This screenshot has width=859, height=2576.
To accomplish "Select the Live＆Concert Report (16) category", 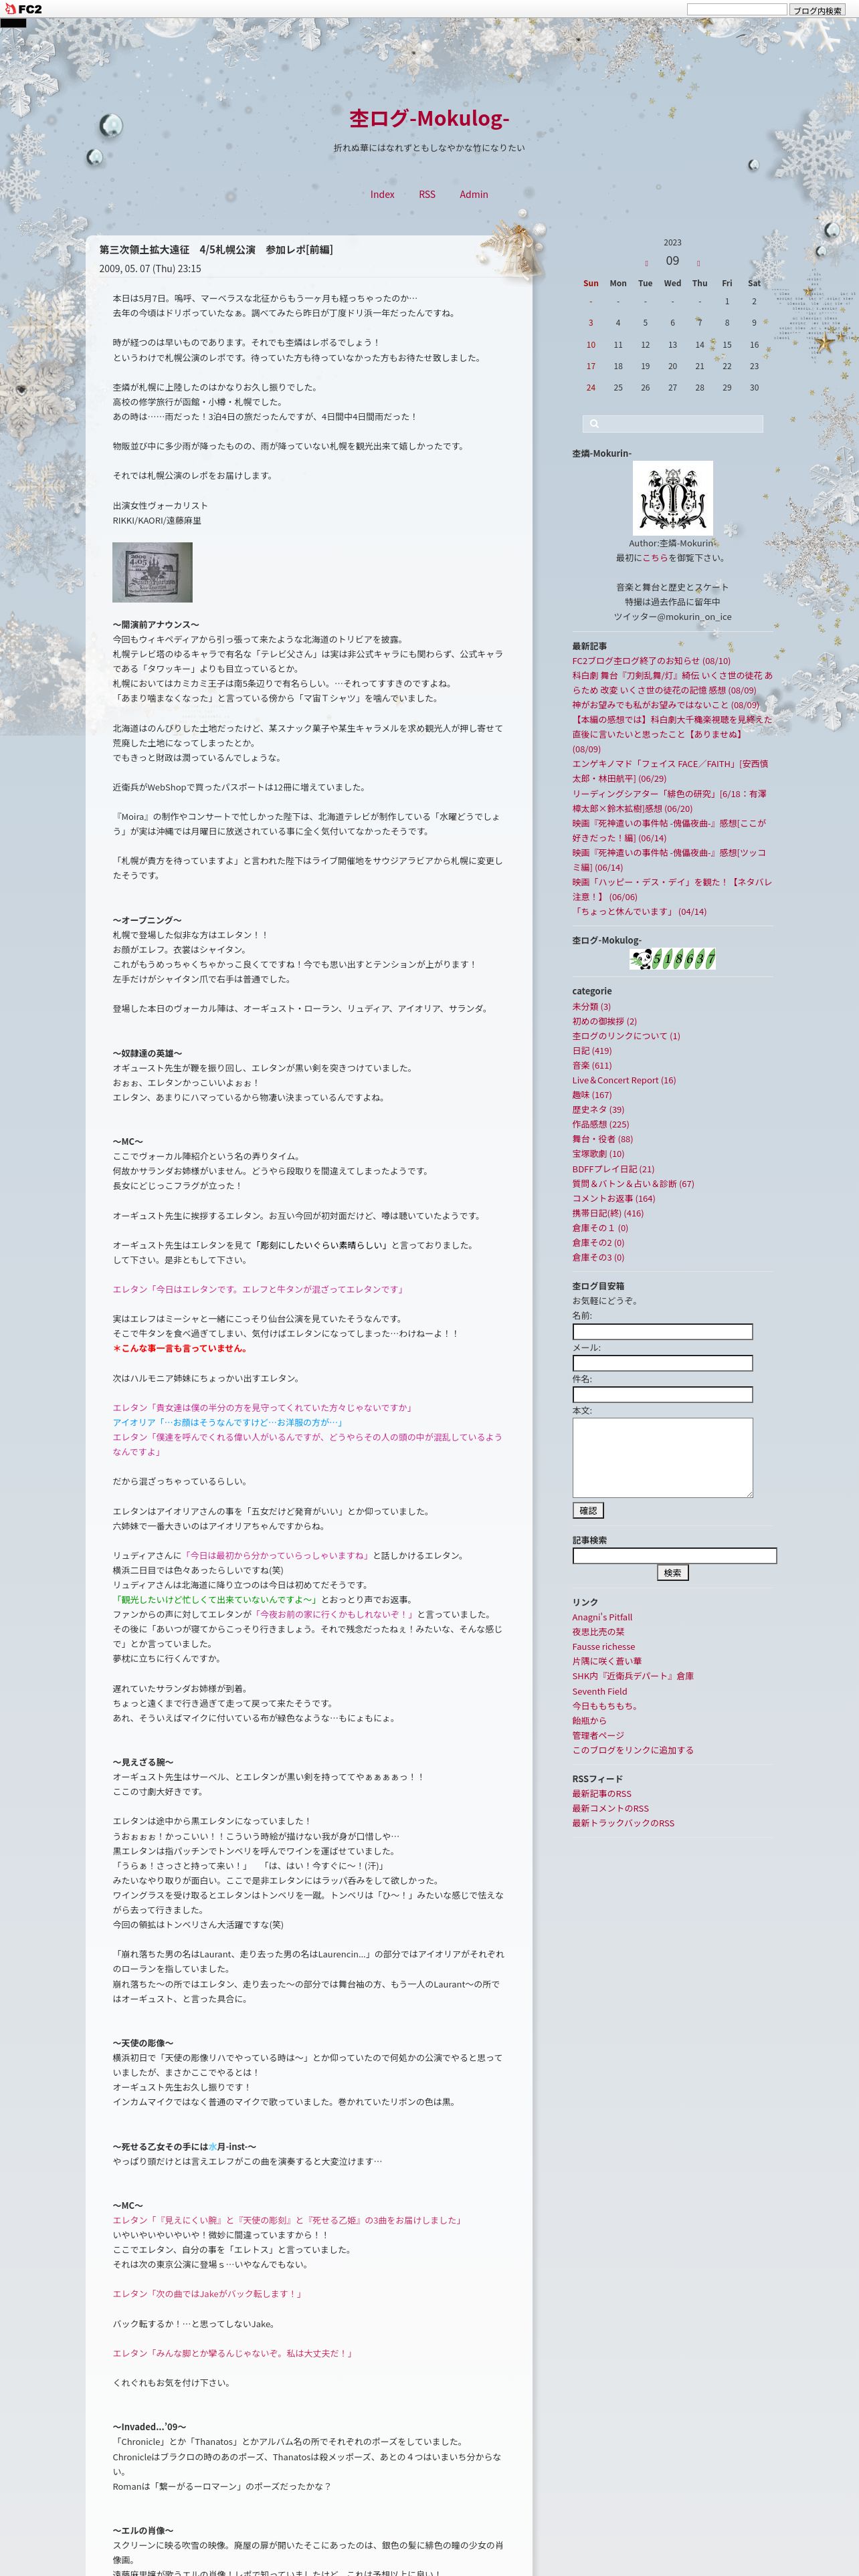I will pos(624,1080).
